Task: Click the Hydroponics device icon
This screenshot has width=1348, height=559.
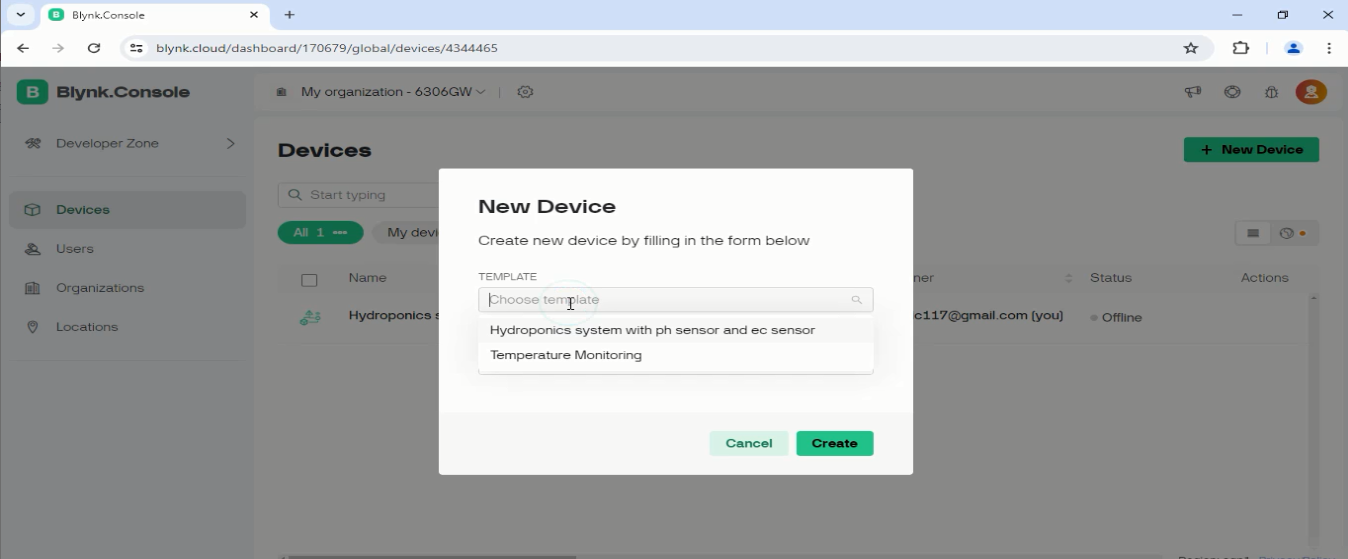Action: [x=310, y=317]
